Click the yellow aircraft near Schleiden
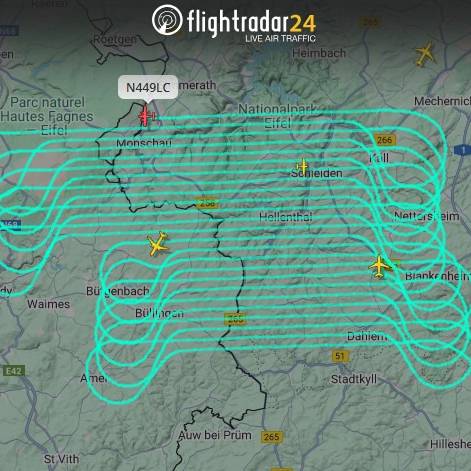This screenshot has height=471, width=471. tap(302, 166)
